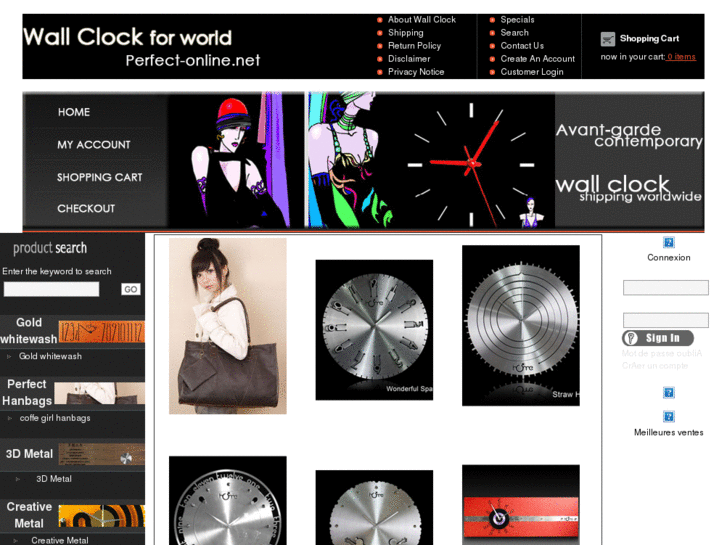Click the 0 items cart link

click(681, 57)
